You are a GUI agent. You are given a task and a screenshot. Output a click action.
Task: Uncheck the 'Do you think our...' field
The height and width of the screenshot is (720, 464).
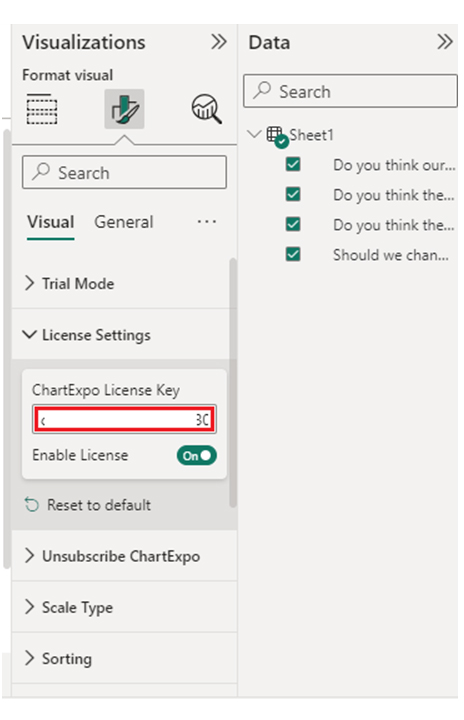[x=293, y=164]
